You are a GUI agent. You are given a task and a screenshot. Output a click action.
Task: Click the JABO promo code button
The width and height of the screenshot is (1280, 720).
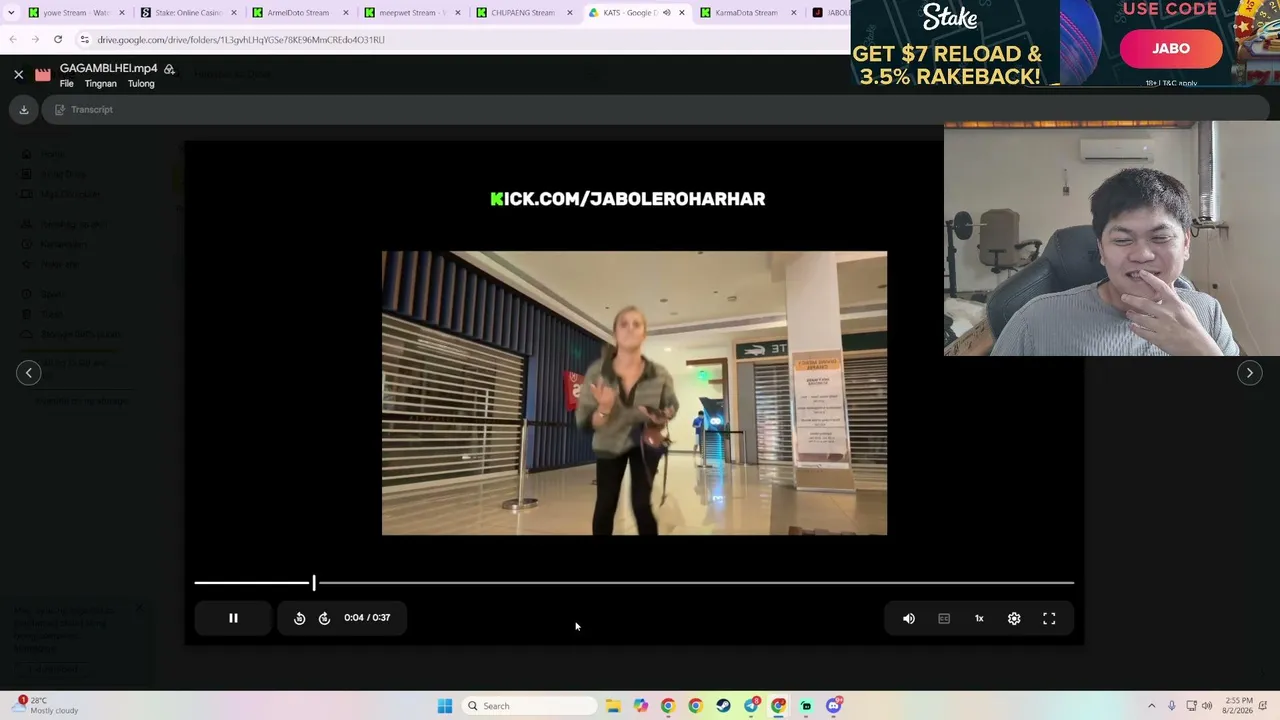(x=1170, y=49)
